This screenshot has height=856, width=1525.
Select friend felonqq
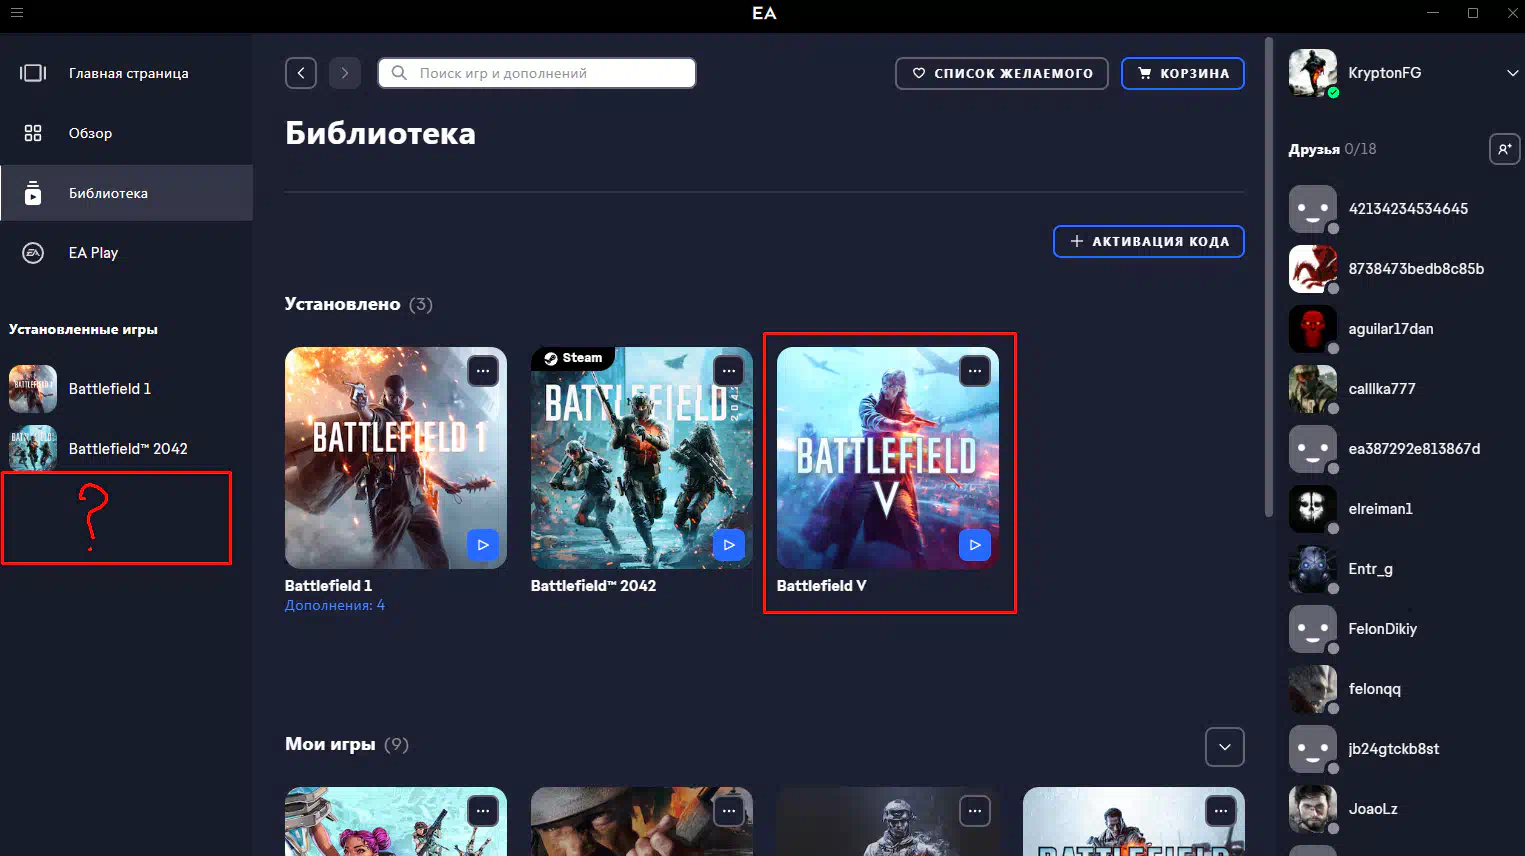(x=1402, y=689)
